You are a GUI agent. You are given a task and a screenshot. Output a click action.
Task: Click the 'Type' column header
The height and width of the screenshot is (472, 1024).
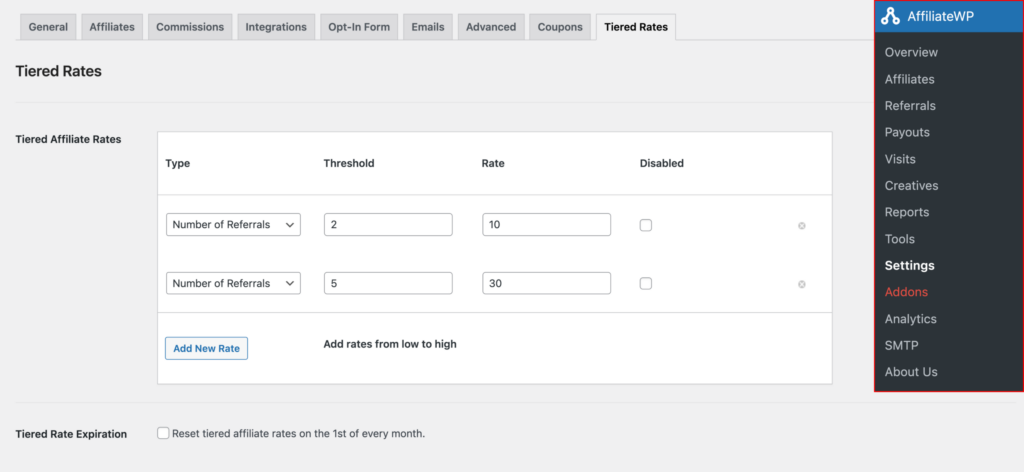[178, 163]
